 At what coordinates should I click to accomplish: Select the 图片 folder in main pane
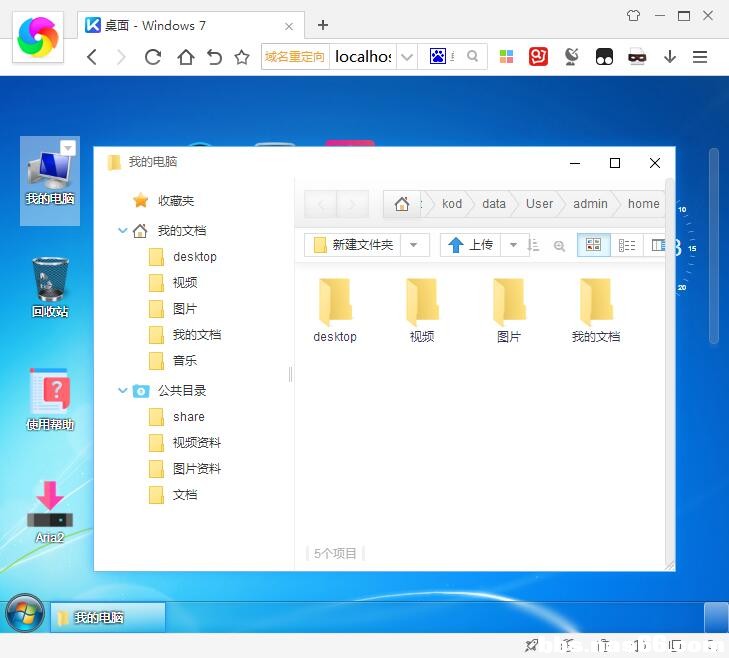coord(509,311)
